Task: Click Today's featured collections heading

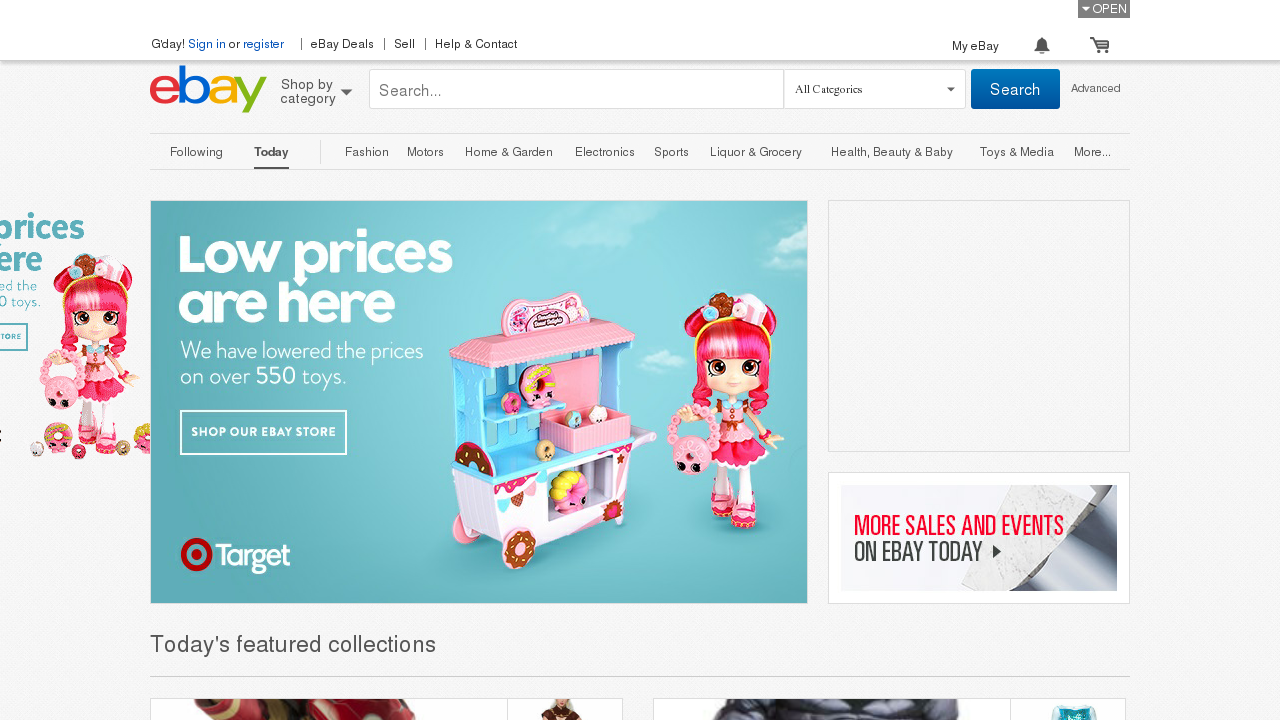Action: (293, 644)
